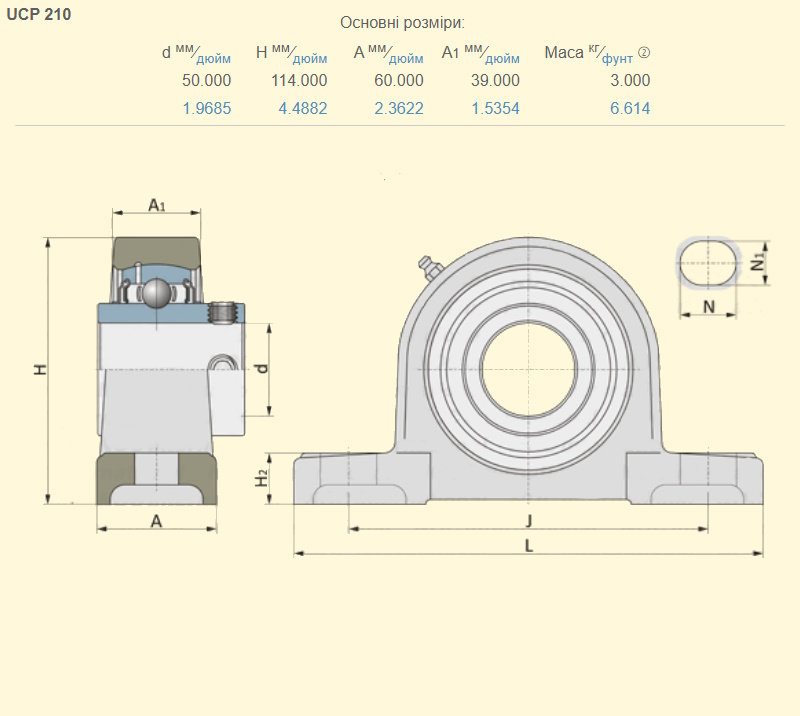Select the UCP 210 title
This screenshot has height=716, width=800.
(x=39, y=15)
